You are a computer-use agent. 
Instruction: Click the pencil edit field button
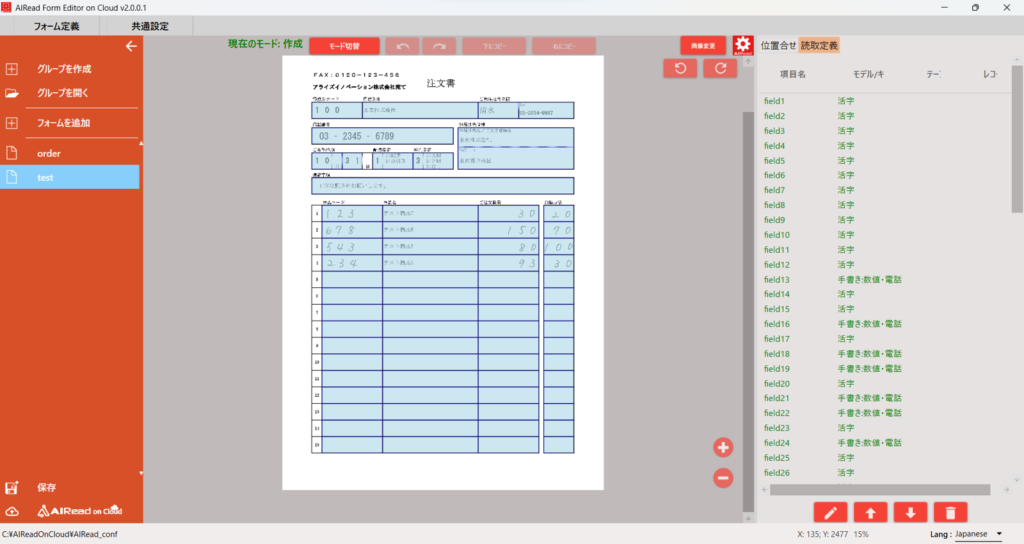point(830,513)
